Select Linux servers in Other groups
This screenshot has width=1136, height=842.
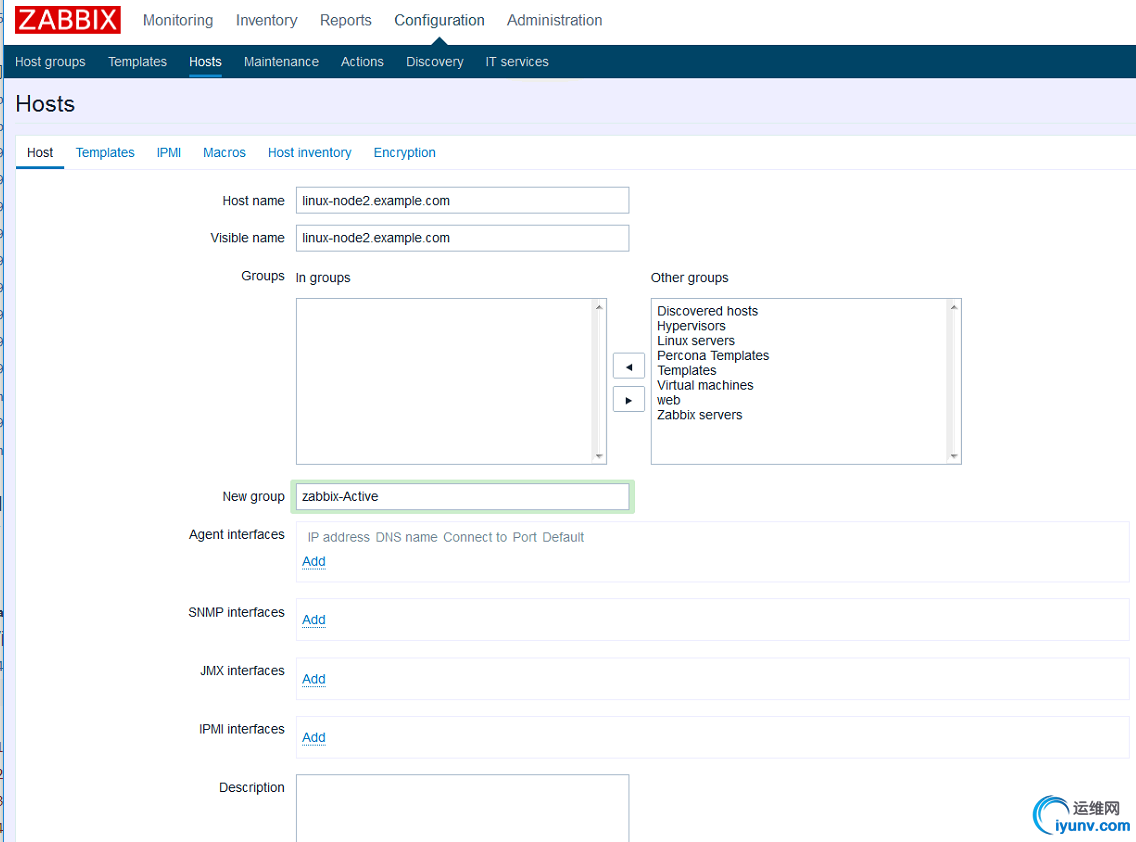[696, 341]
